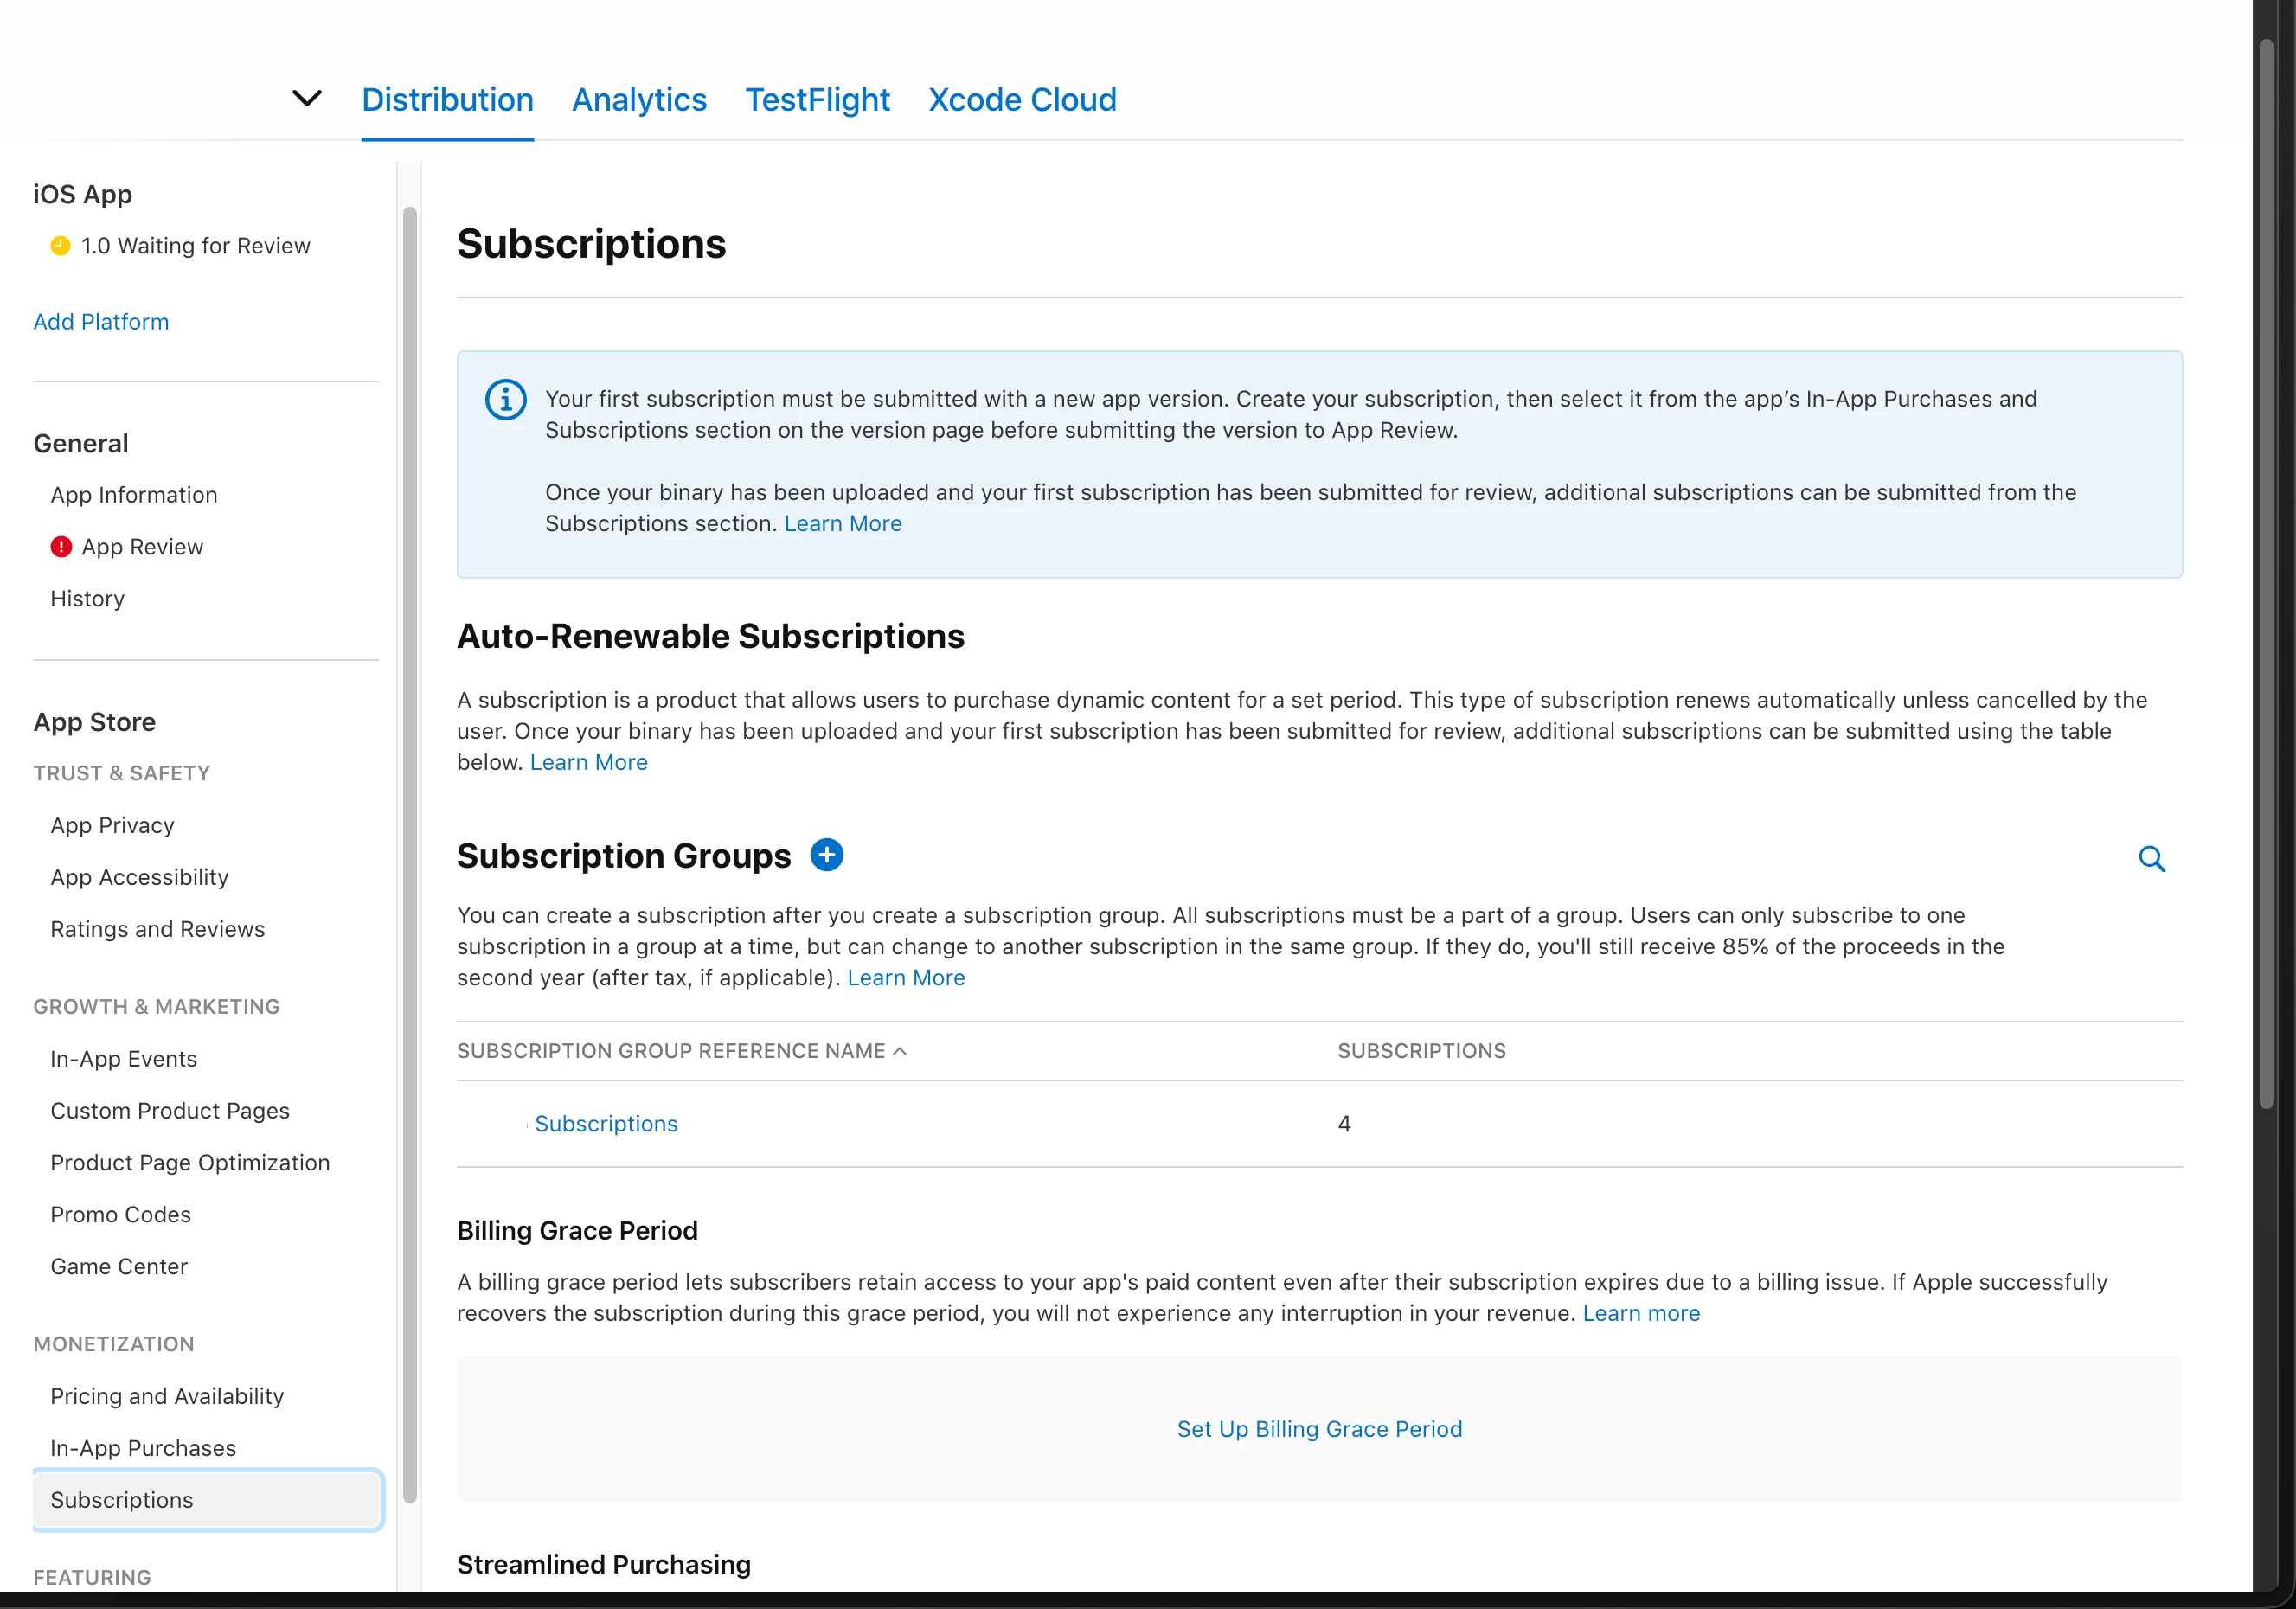Open the Subscriptions group in the table
This screenshot has height=1609, width=2296.
click(606, 1124)
